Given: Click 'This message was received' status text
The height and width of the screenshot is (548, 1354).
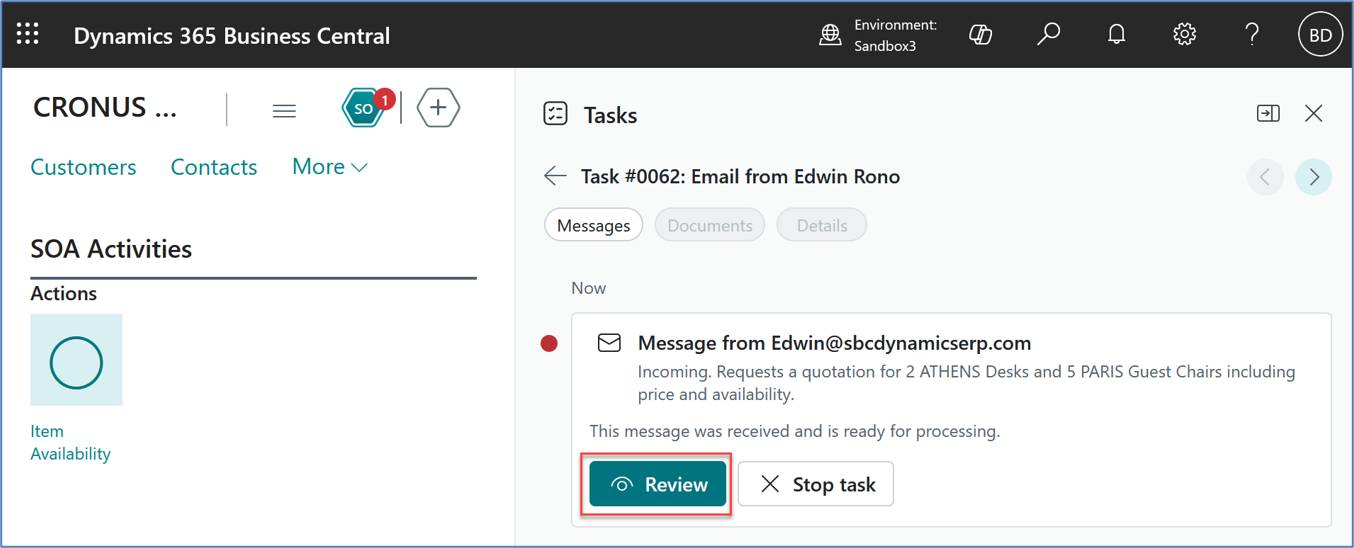Looking at the screenshot, I should (x=794, y=432).
